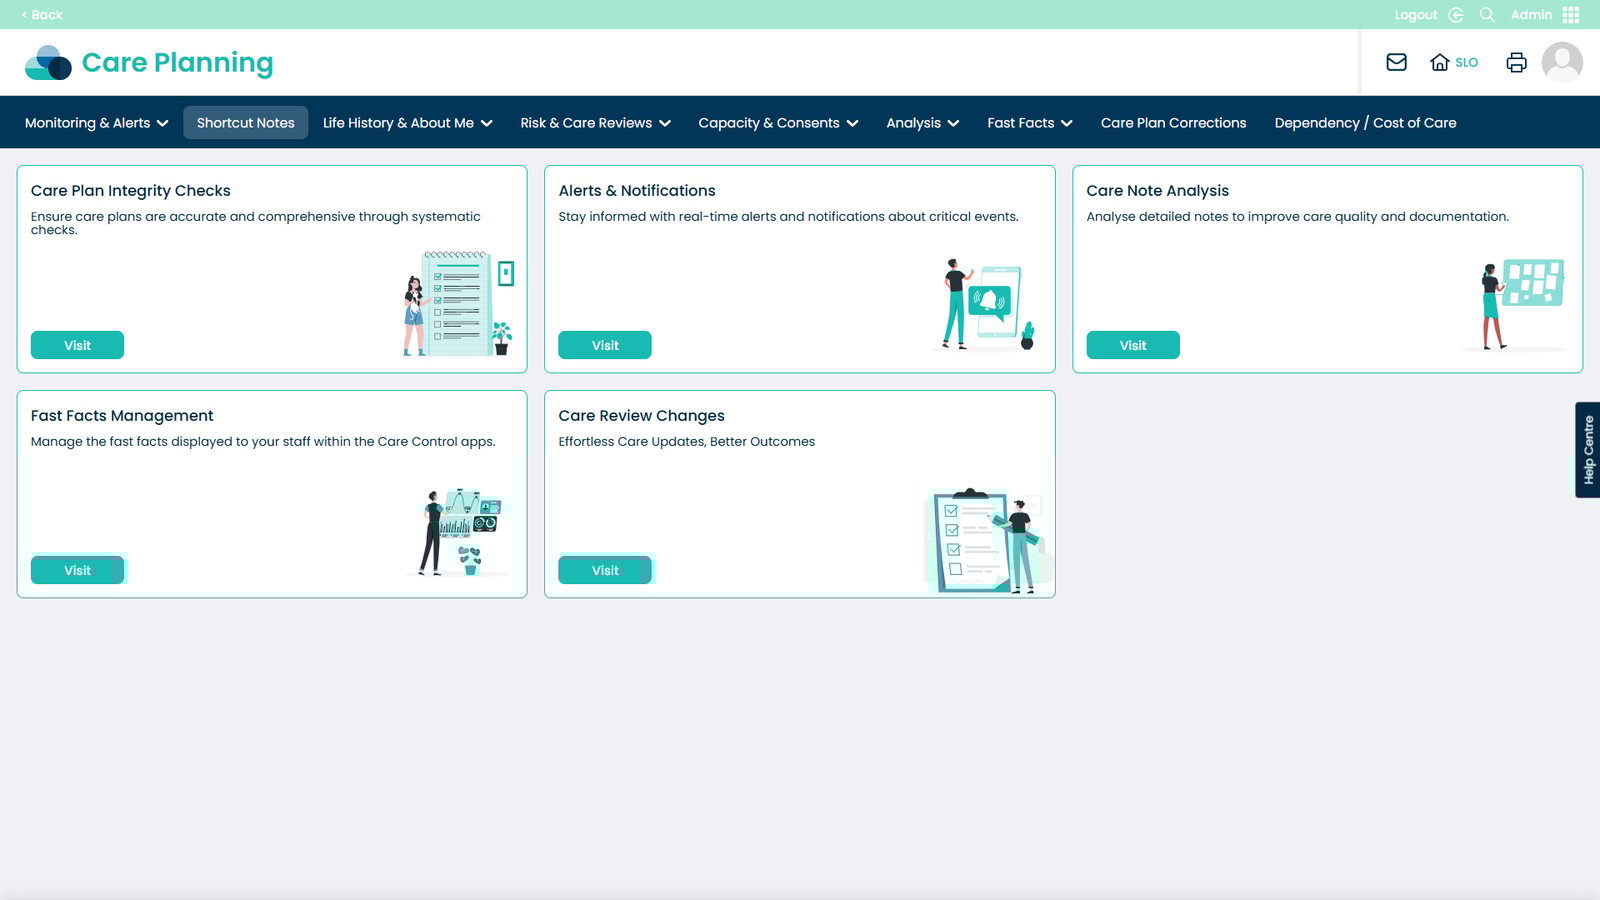Image resolution: width=1600 pixels, height=900 pixels.
Task: Click the search magnifier icon
Action: pos(1487,15)
